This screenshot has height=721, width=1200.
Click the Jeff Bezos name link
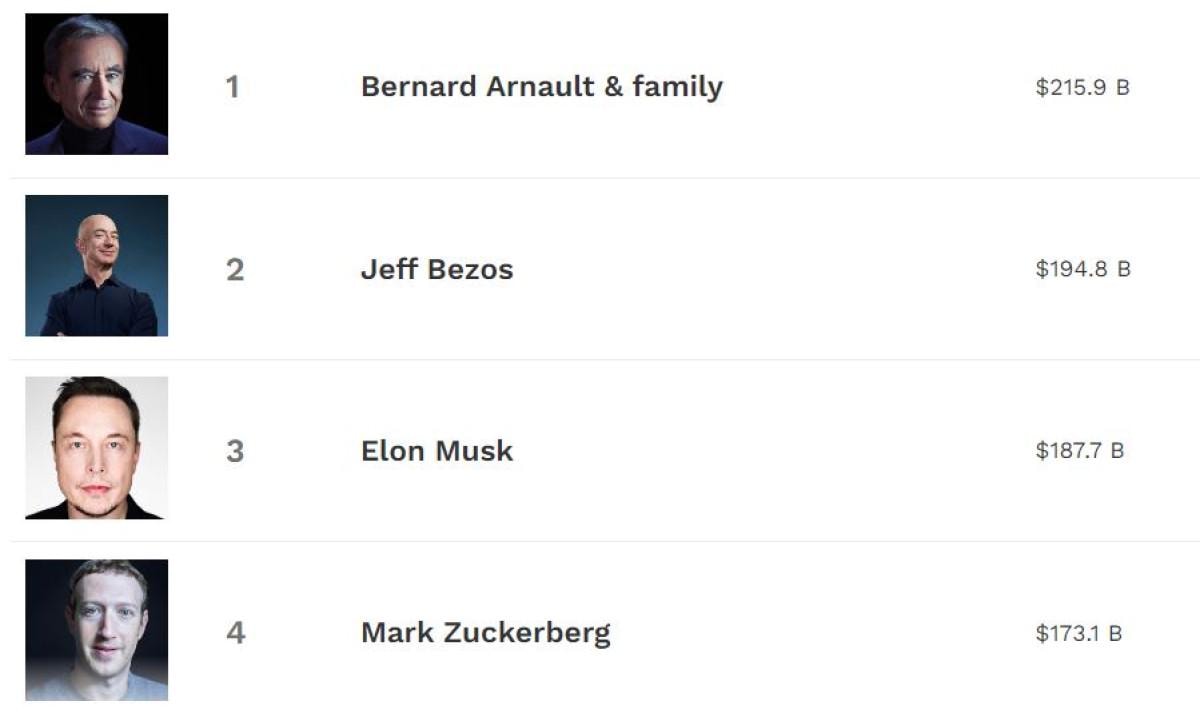pos(437,269)
